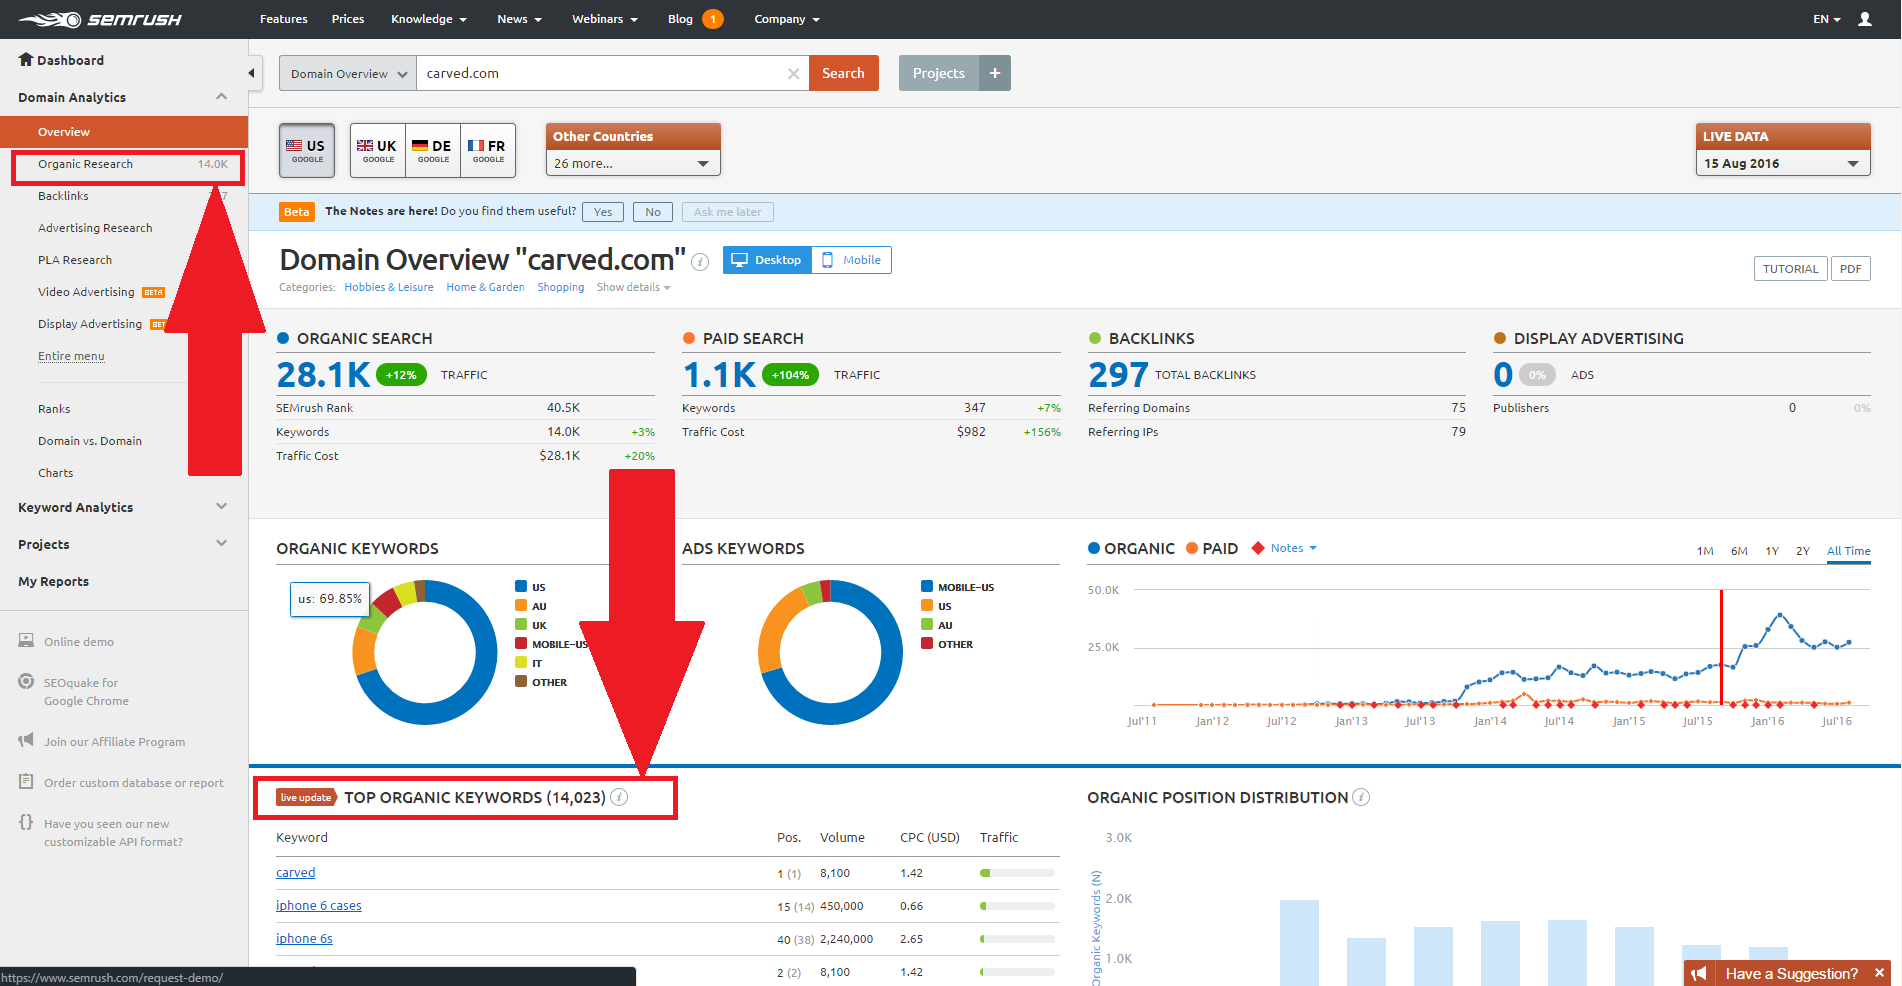Screen dimensions: 1902x986
Task: Click the plus icon next to Projects
Action: pos(995,73)
